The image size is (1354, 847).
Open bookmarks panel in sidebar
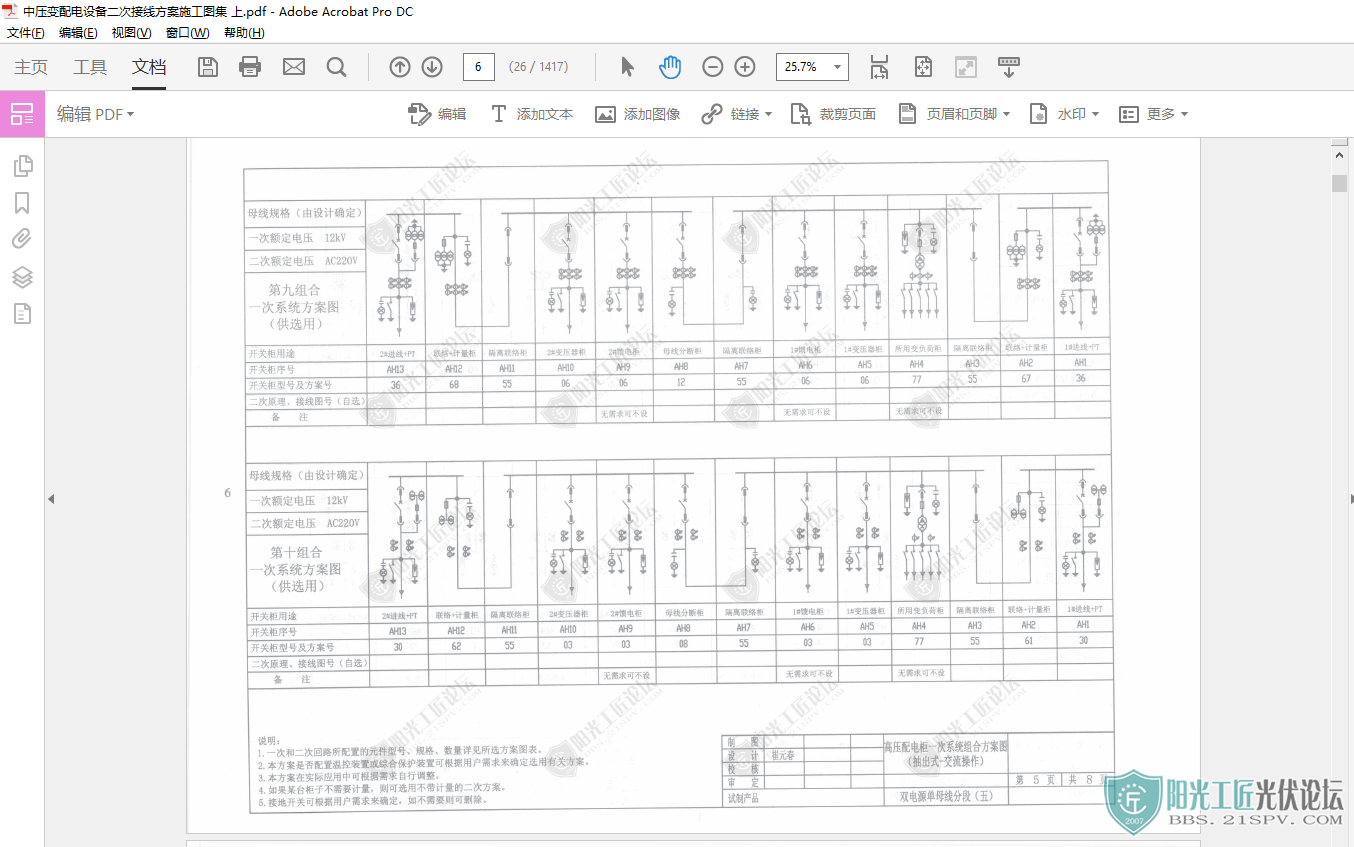point(22,203)
